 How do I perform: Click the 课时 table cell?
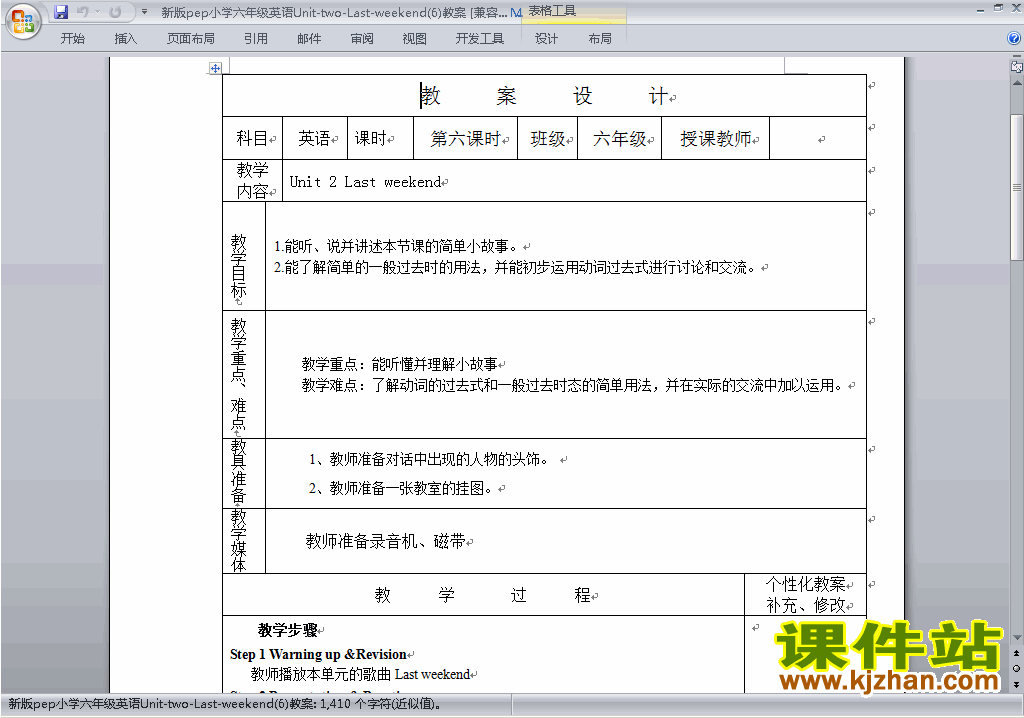(x=381, y=139)
